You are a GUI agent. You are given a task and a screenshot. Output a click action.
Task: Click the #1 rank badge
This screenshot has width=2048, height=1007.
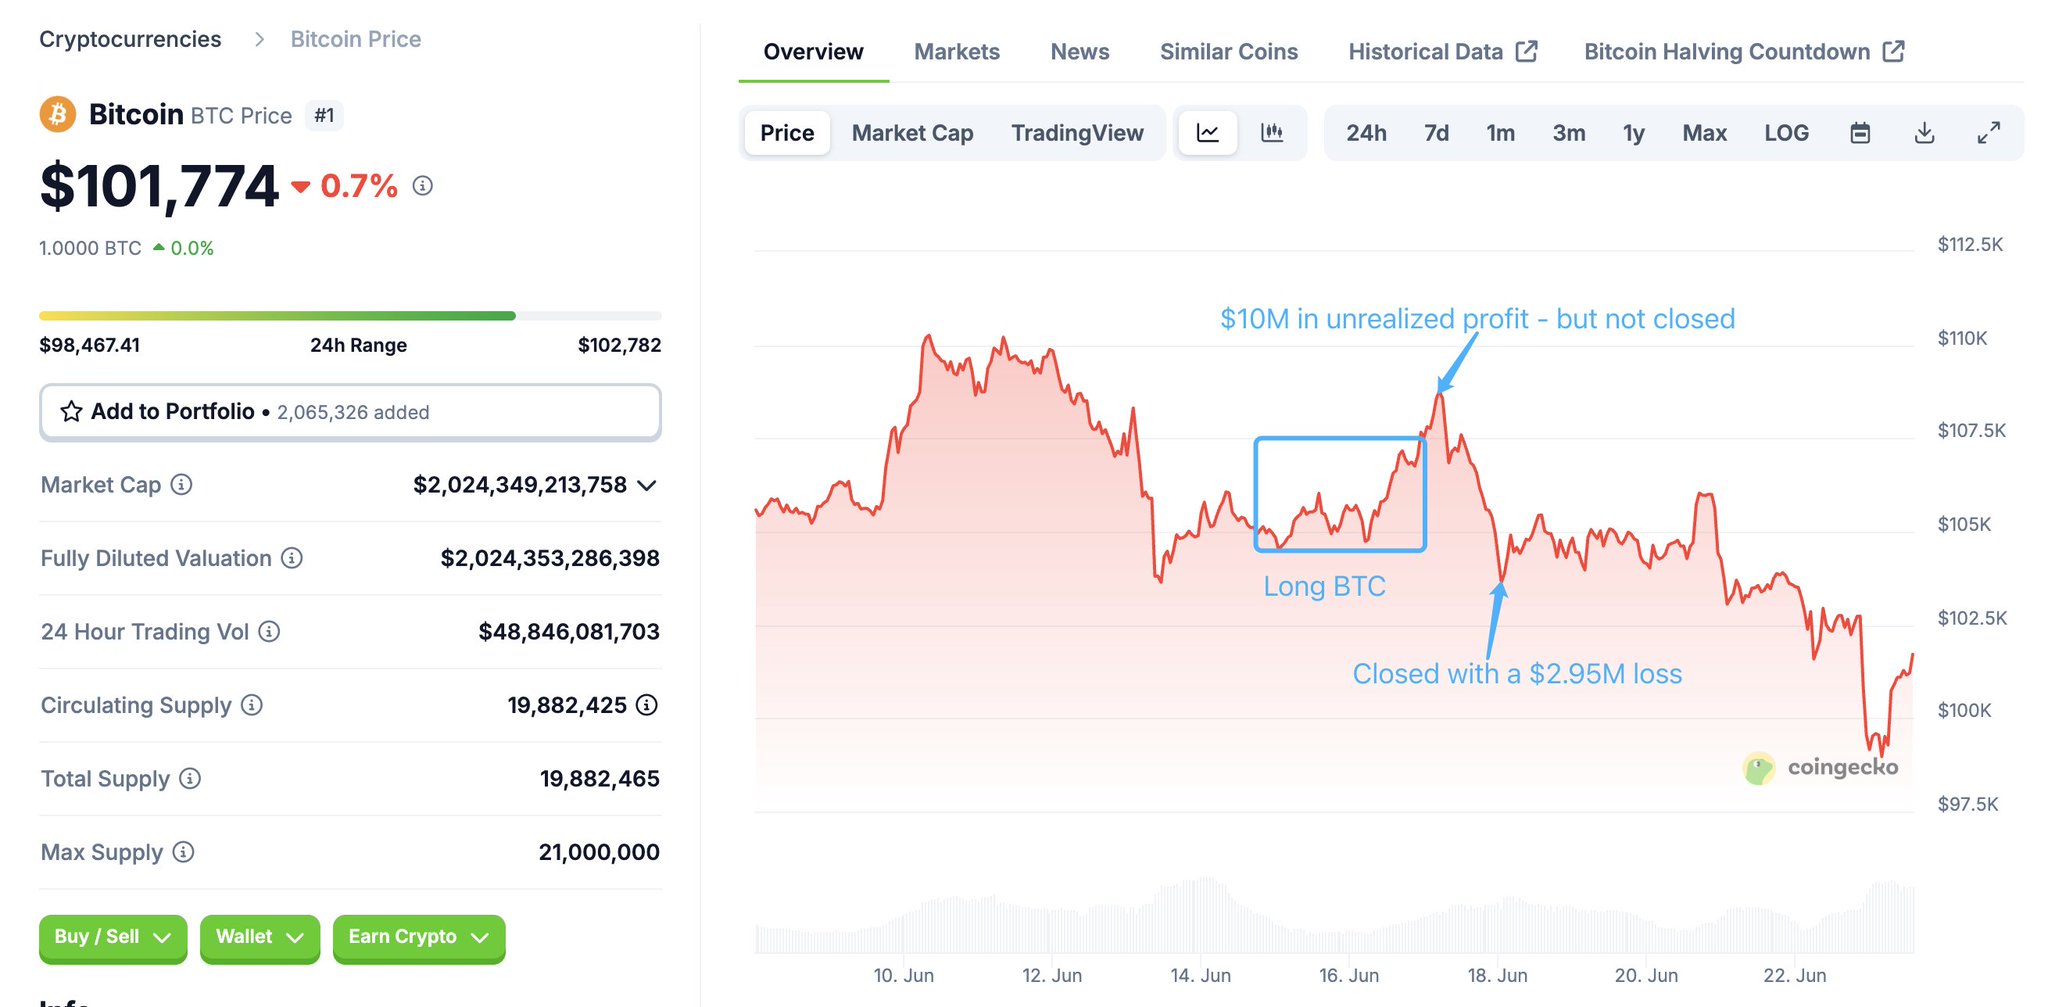[324, 116]
